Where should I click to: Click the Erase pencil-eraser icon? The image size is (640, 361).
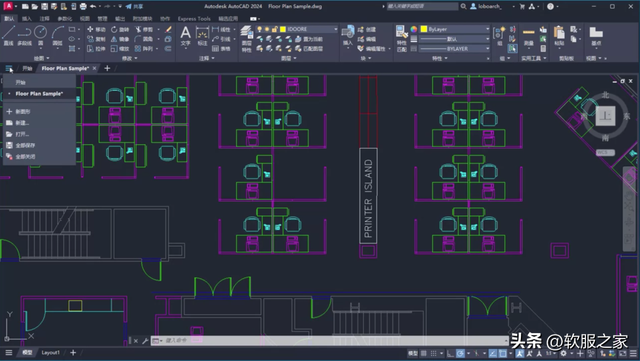click(168, 29)
